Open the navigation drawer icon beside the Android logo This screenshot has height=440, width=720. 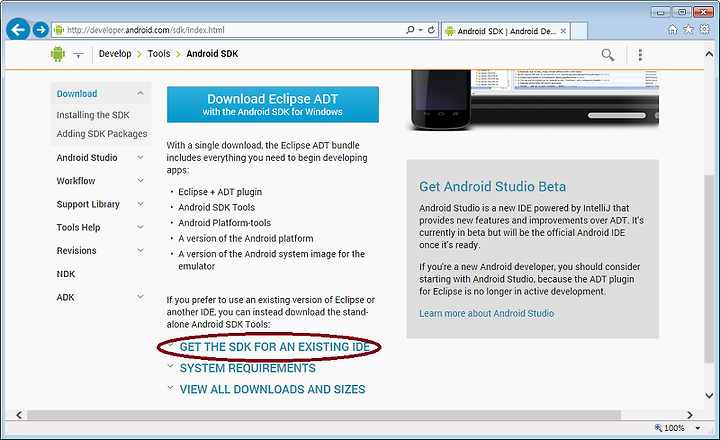click(x=79, y=55)
